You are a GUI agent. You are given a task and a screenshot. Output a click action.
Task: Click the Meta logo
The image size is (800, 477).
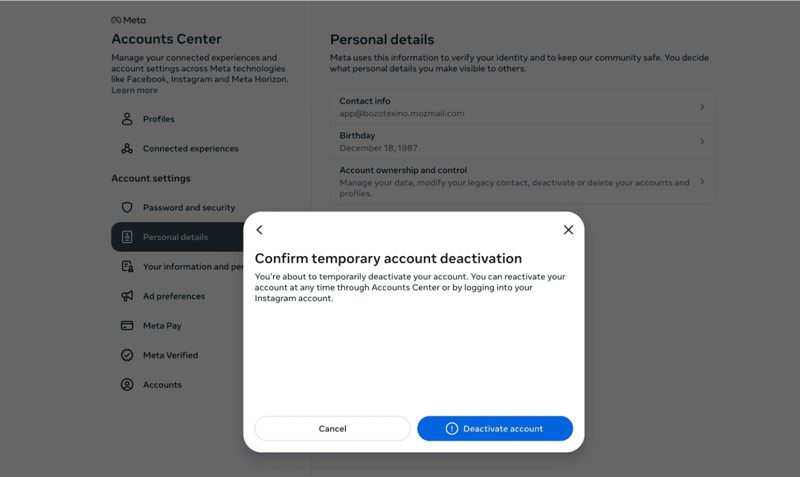[x=128, y=20]
